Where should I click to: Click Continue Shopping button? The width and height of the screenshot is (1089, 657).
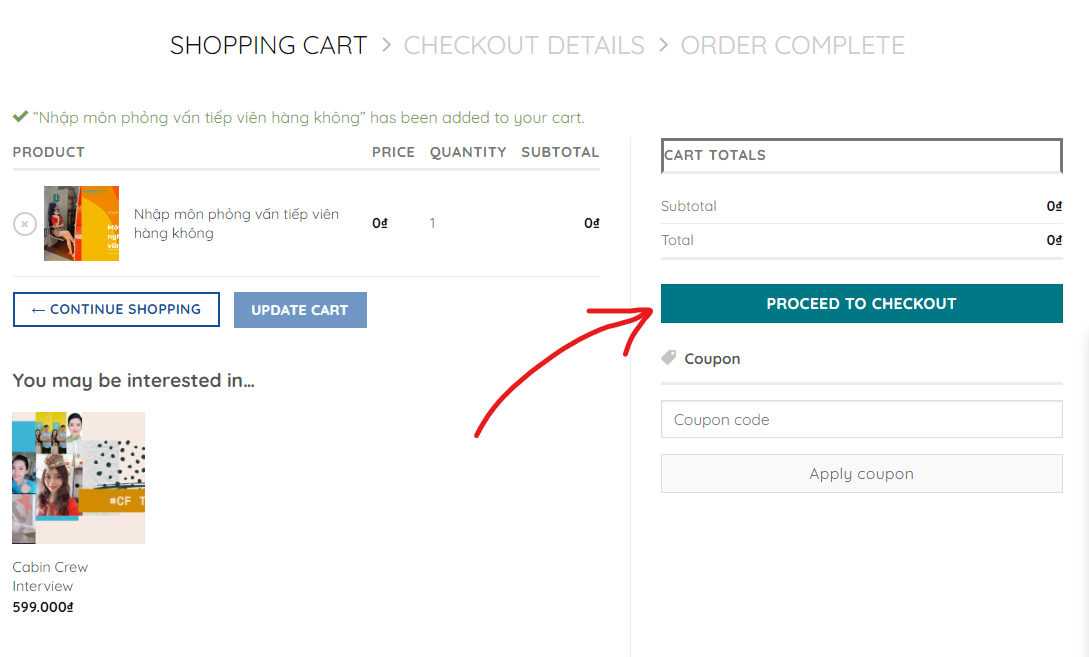click(x=116, y=309)
